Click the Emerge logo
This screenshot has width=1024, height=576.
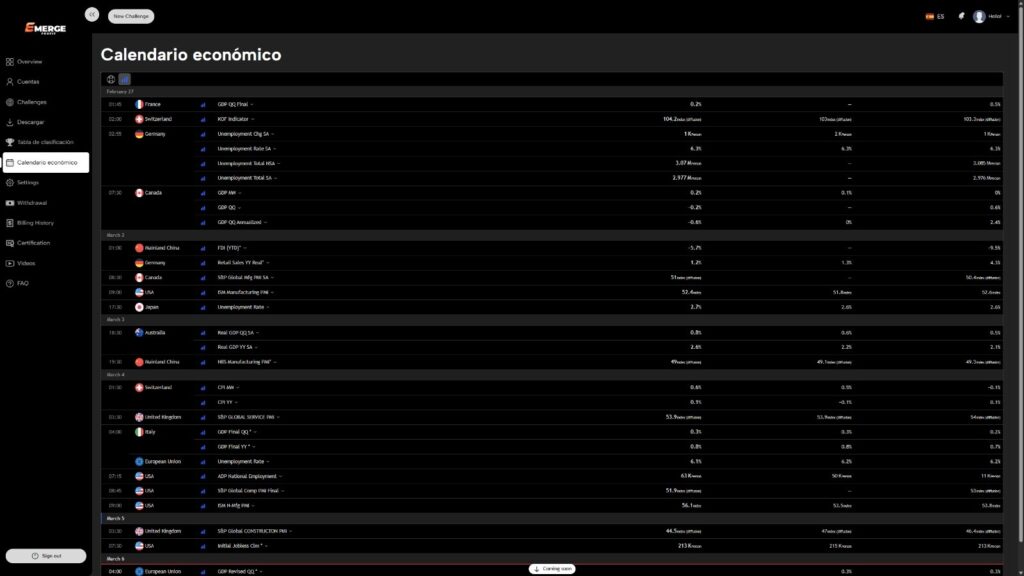pos(46,29)
